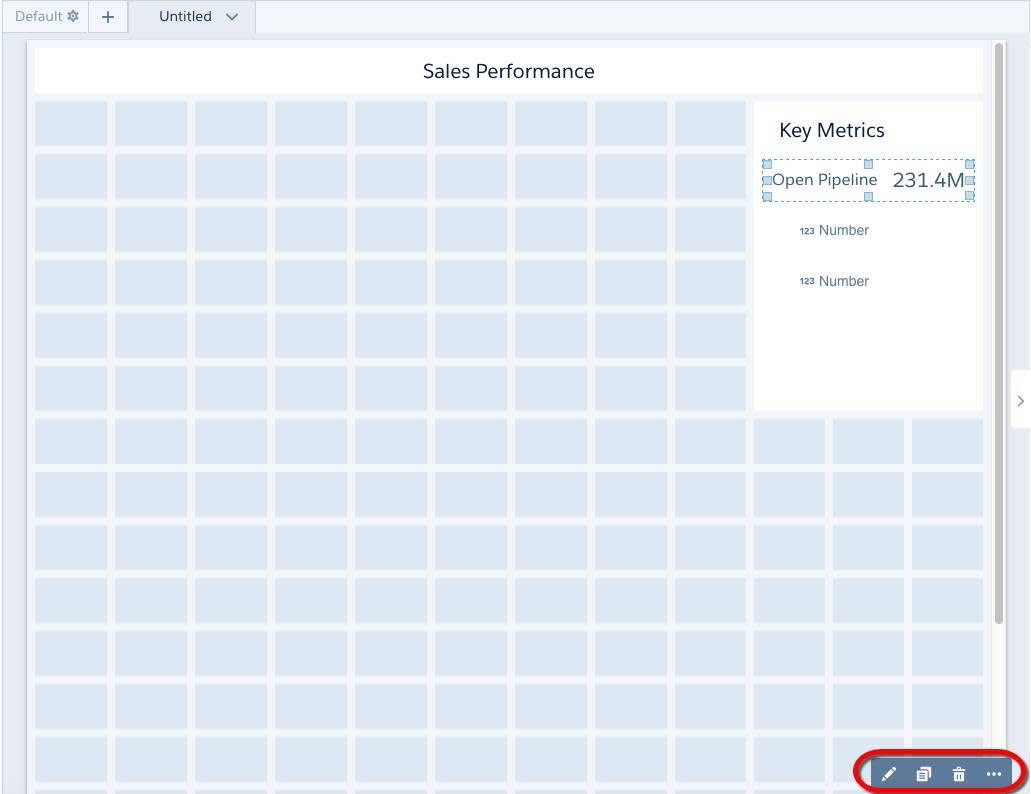Open more widget actions via the ellipsis icon
This screenshot has width=1031, height=794.
tap(993, 773)
